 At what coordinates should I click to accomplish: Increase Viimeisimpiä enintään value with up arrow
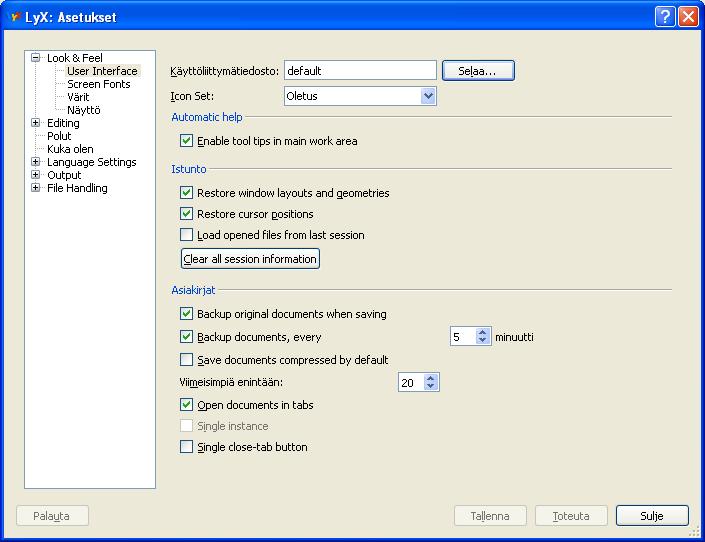[x=431, y=378]
